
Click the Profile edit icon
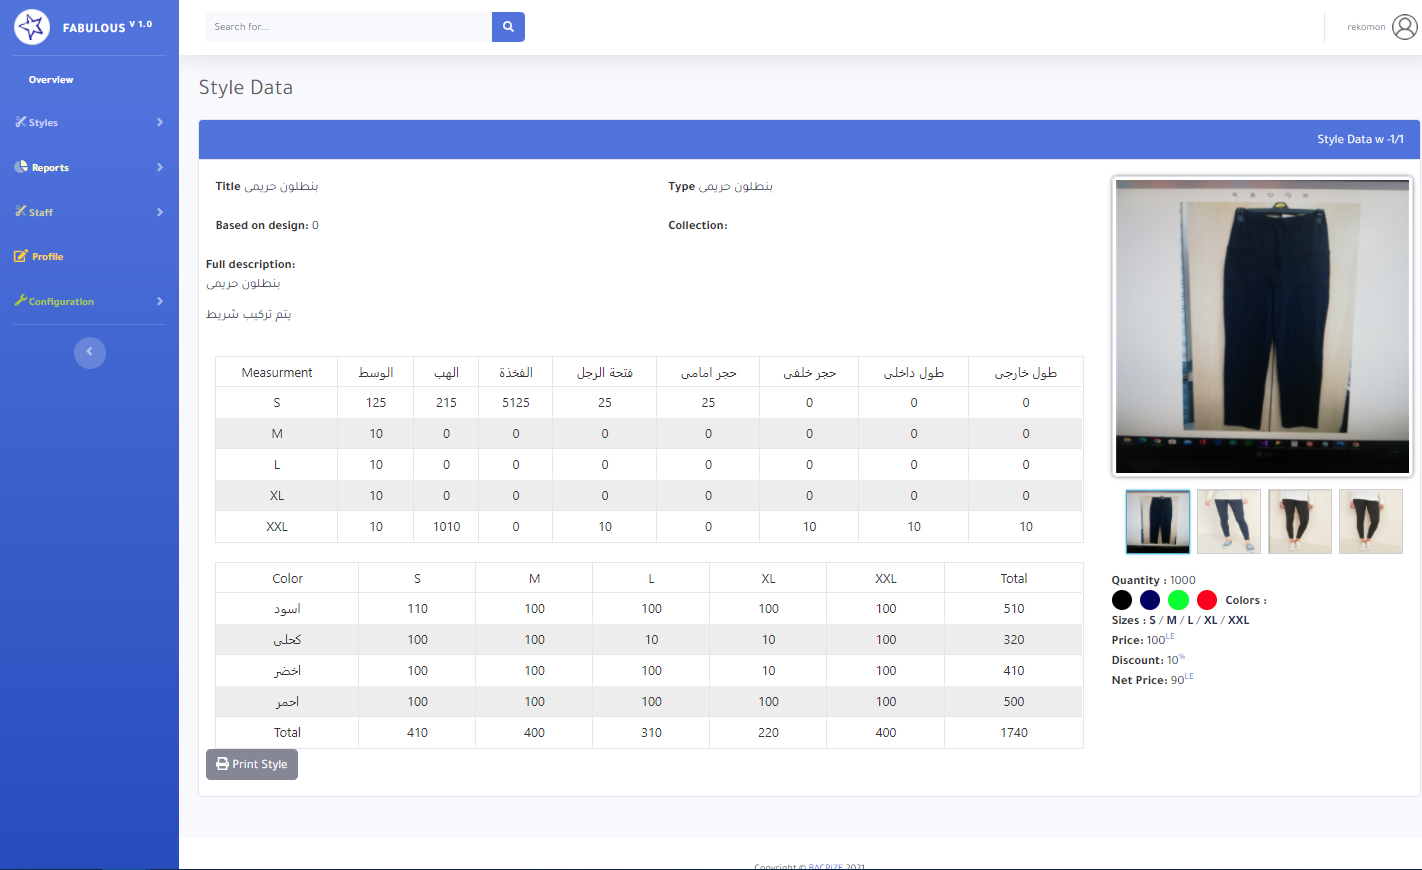(x=20, y=256)
